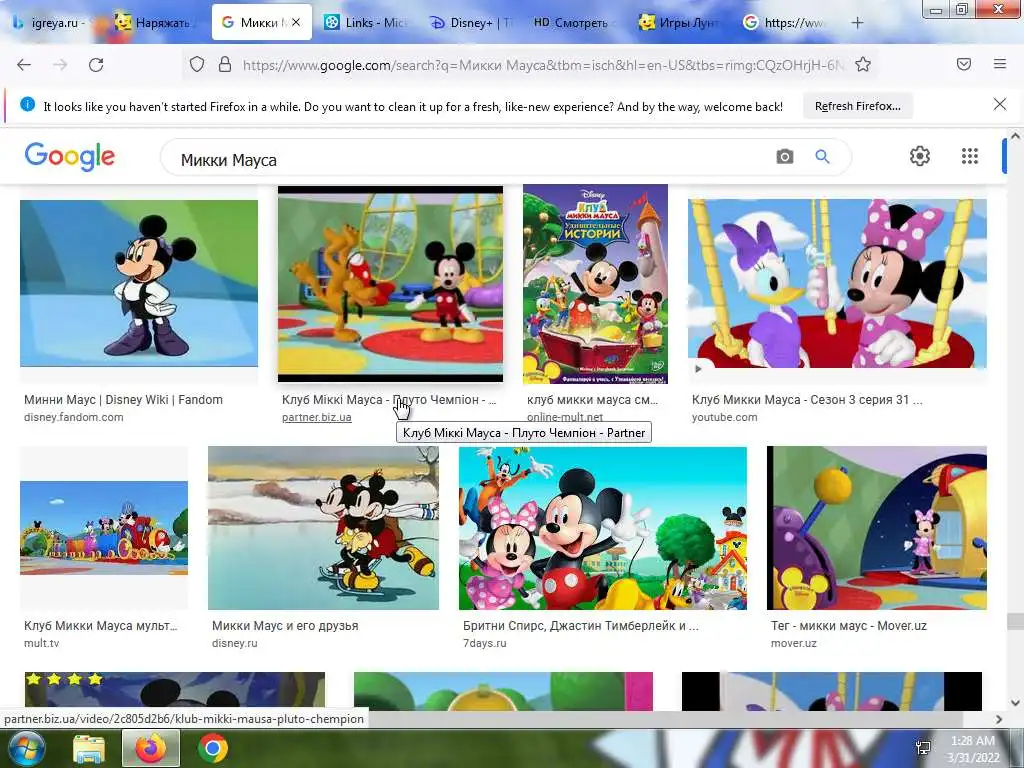Follow the Минни Маус Disney Wiki Fandom link
Viewport: 1024px width, 768px height.
coord(123,400)
